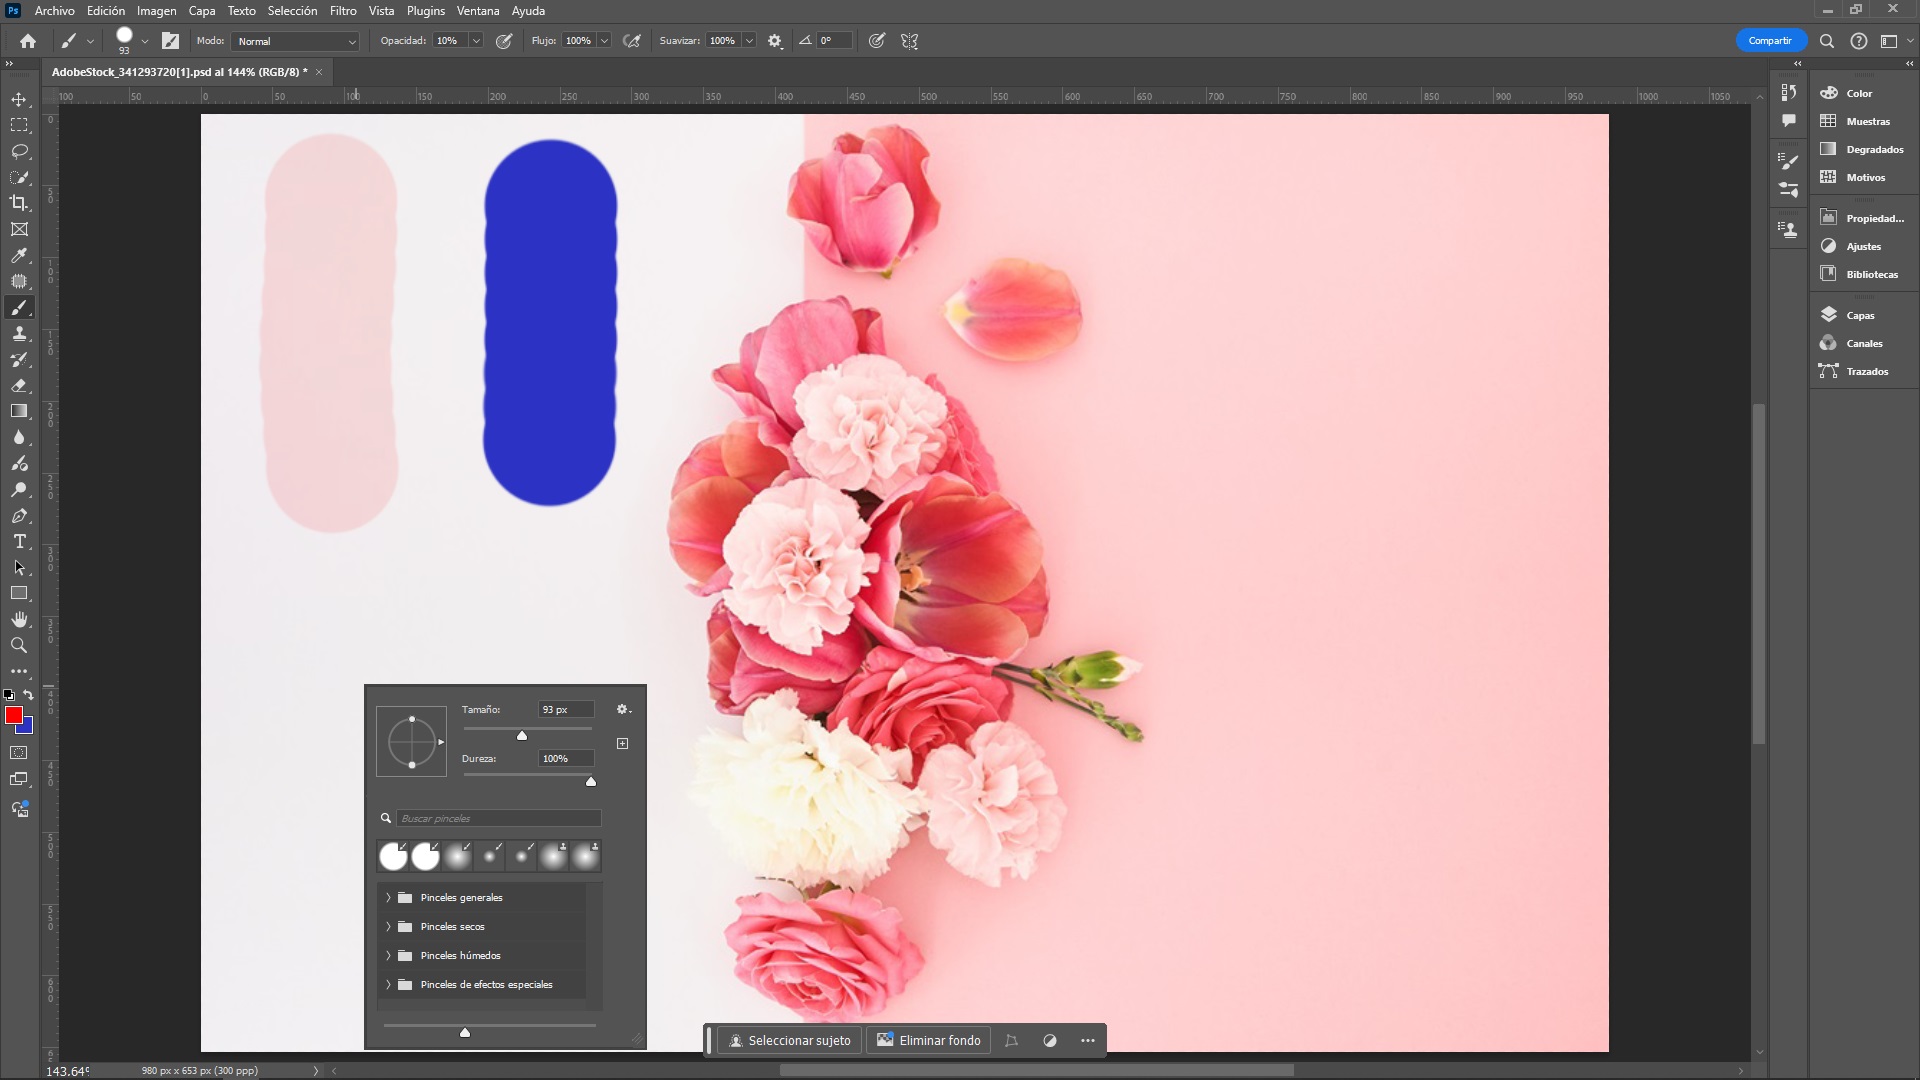Select the Rectangle shape tool
1920x1080 pixels.
click(x=19, y=594)
